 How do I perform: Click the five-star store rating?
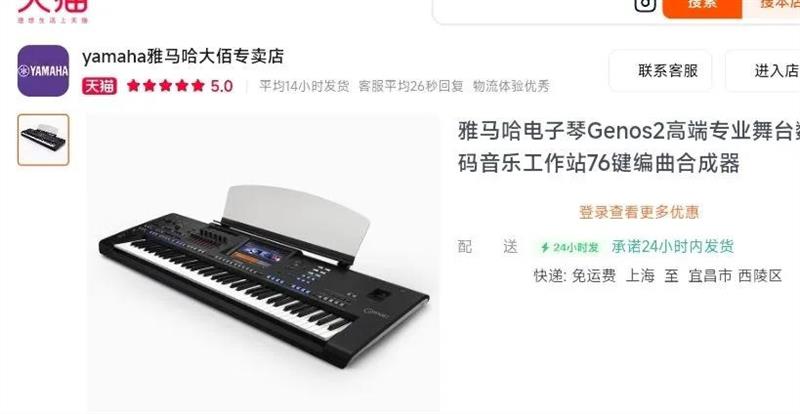coord(165,86)
